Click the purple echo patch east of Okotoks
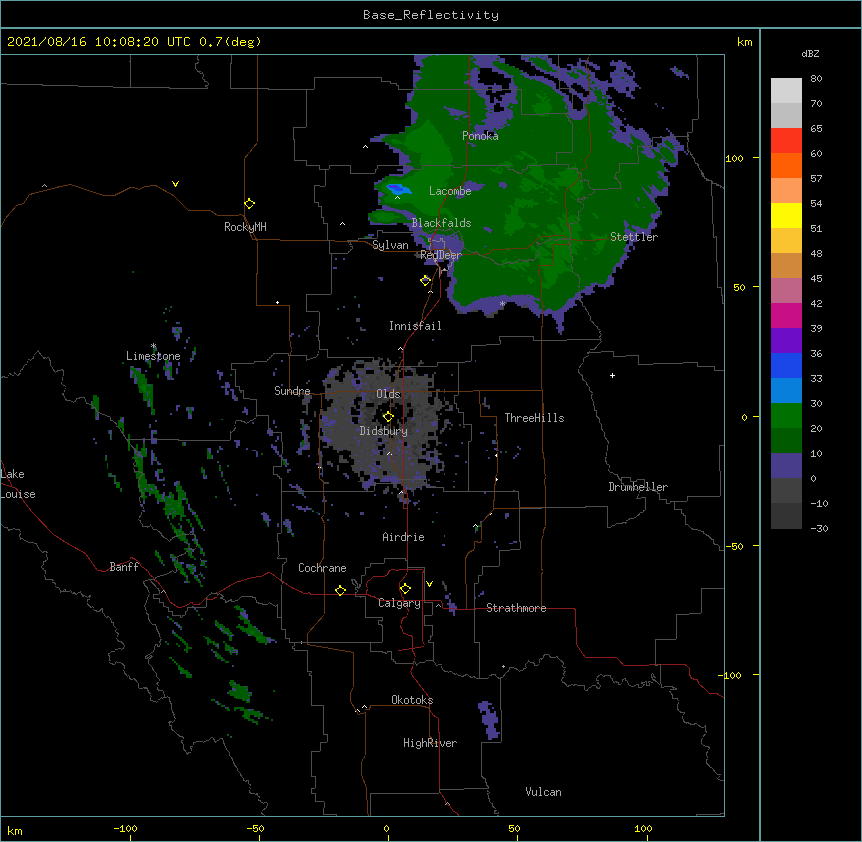Viewport: 862px width, 842px height. click(x=488, y=719)
